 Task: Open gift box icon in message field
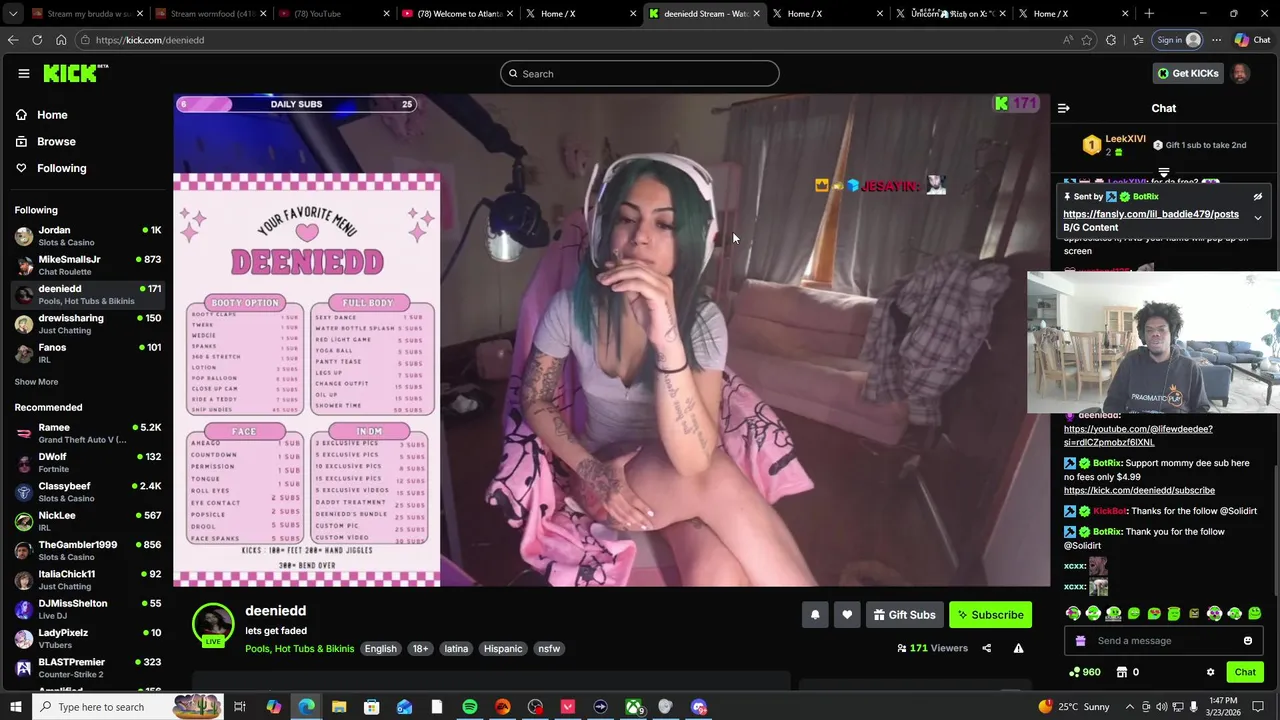coord(1080,641)
